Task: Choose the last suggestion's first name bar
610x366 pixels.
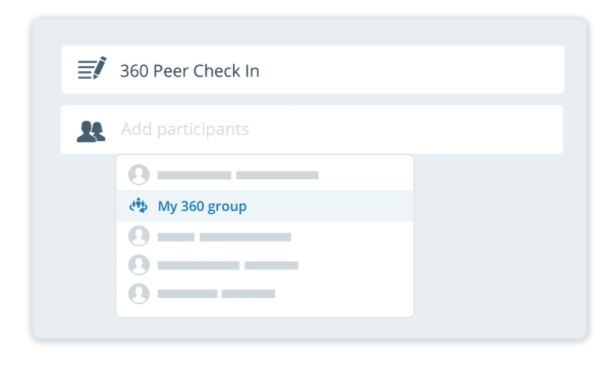Action: coord(188,294)
